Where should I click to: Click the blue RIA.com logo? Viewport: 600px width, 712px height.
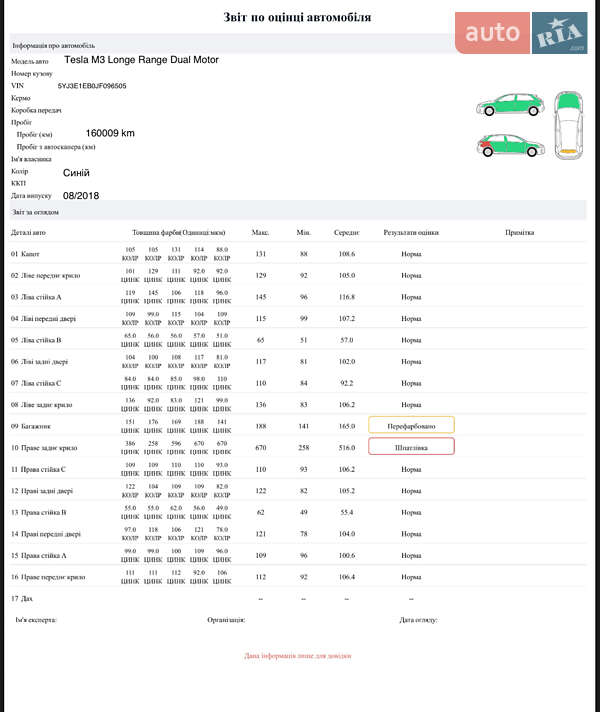point(560,33)
